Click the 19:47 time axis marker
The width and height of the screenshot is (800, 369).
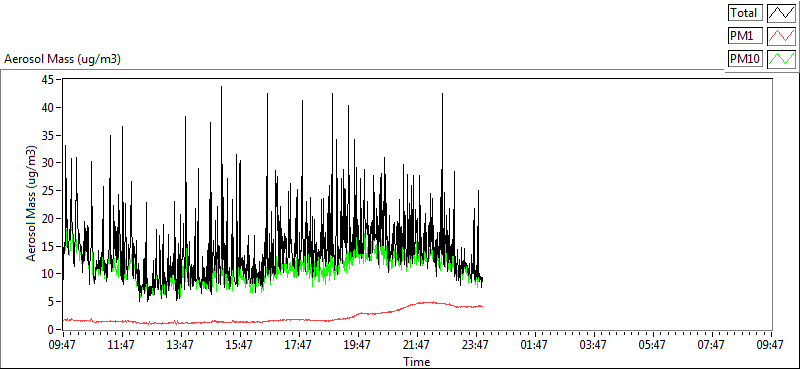[x=357, y=346]
